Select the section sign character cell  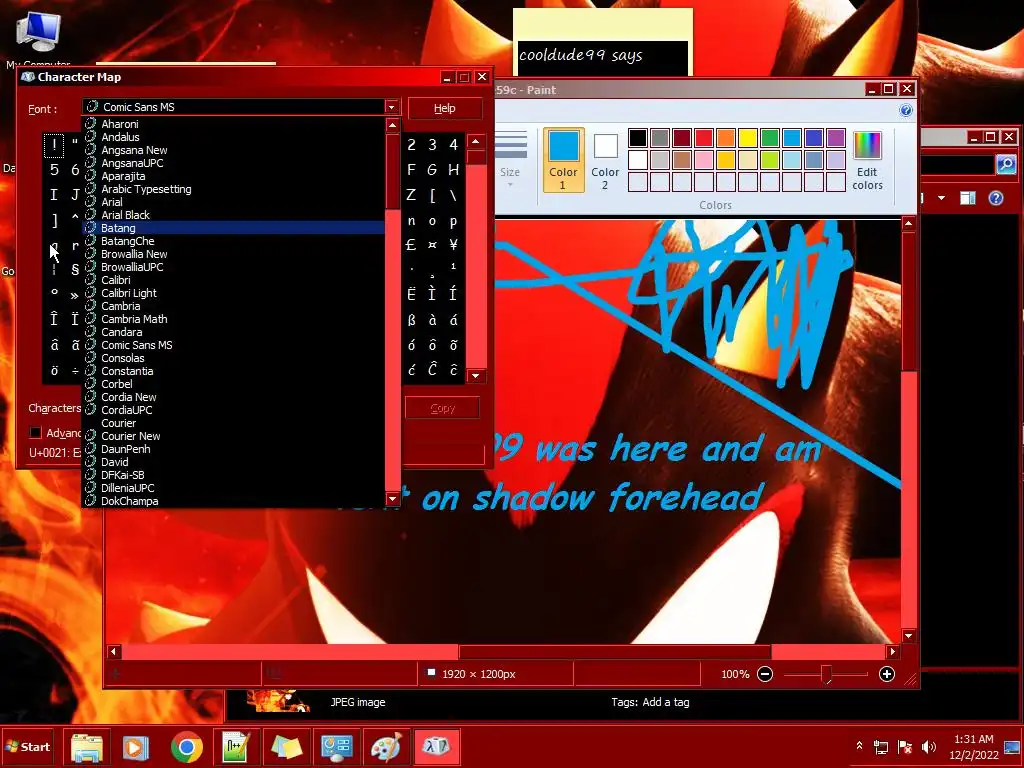[x=75, y=269]
